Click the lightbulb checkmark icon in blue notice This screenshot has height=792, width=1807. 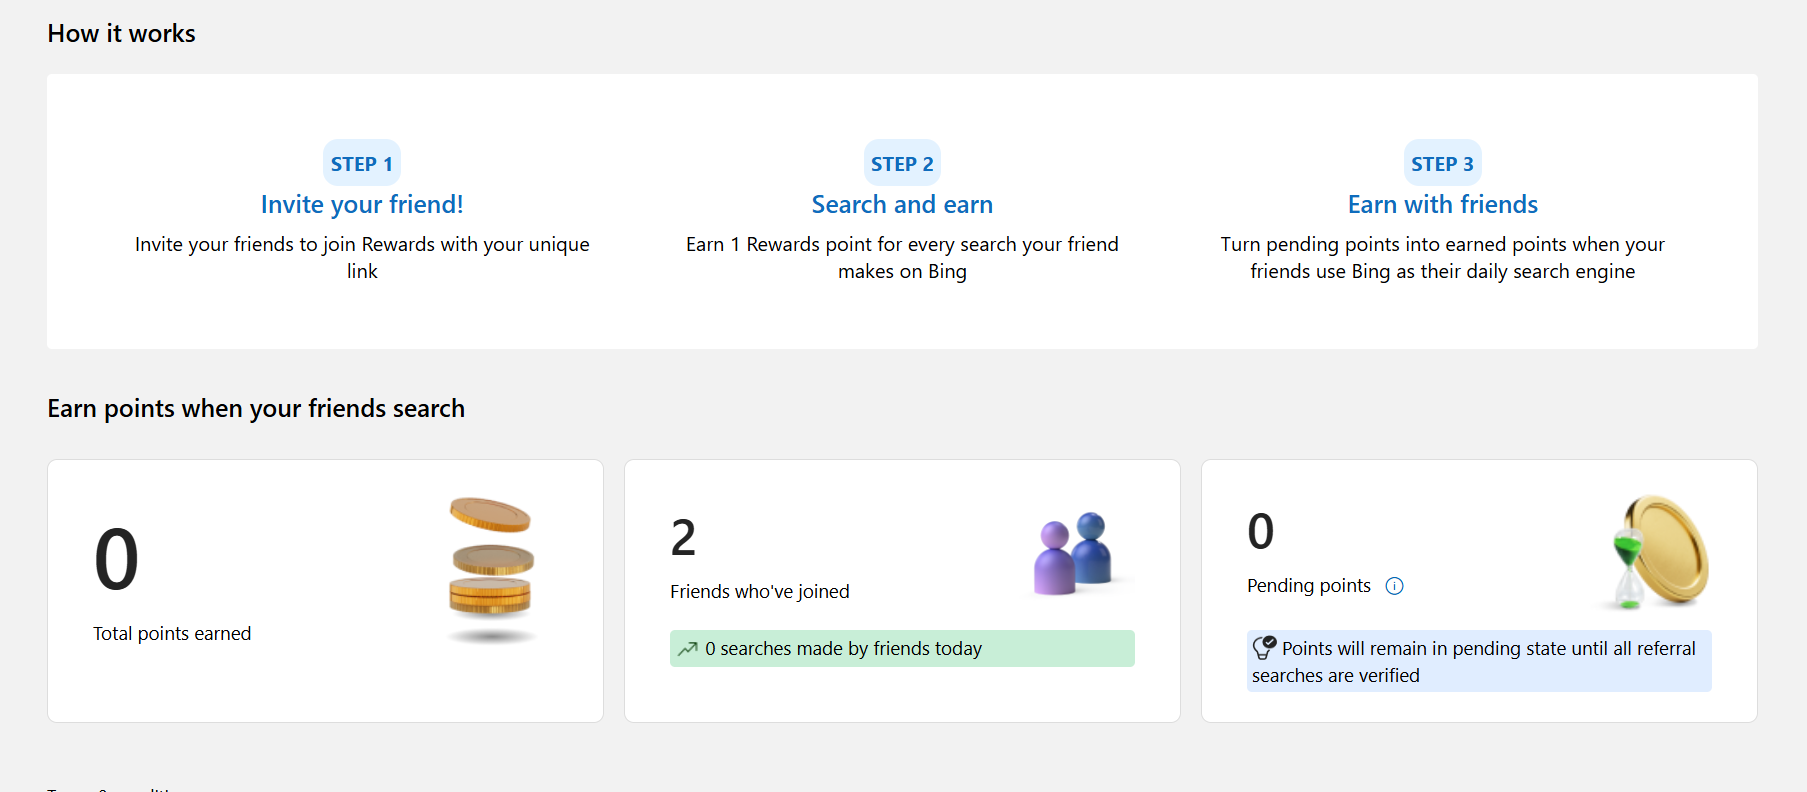[1264, 648]
